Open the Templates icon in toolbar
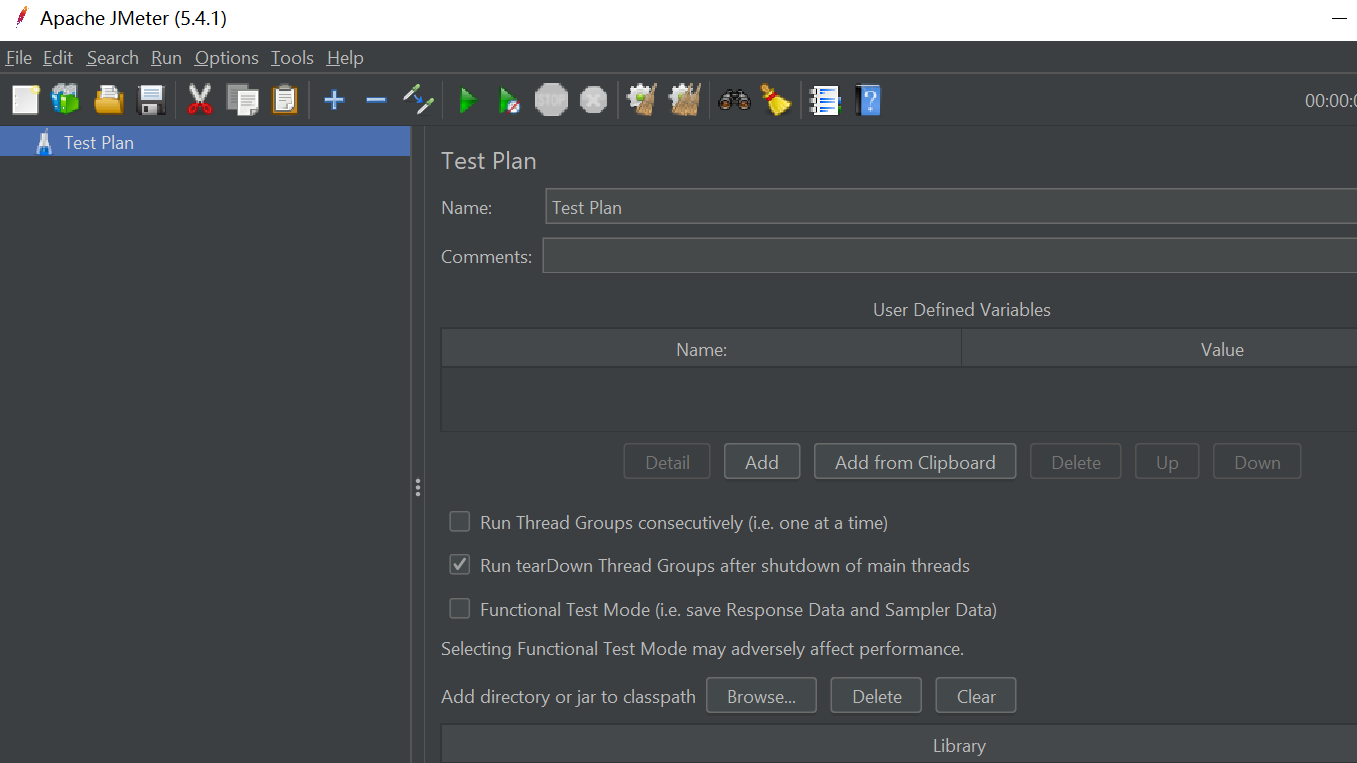The height and width of the screenshot is (763, 1357). pyautogui.click(x=65, y=100)
